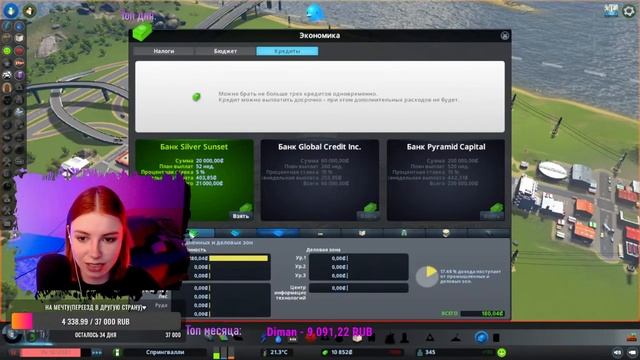Click the purple info view icon
This screenshot has height=360, width=640.
[19, 75]
